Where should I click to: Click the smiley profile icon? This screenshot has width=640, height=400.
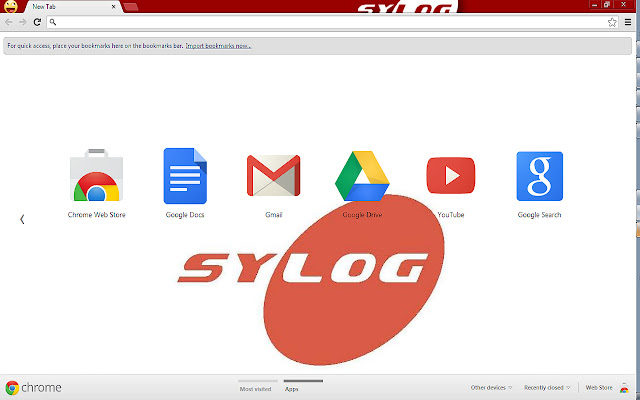[11, 7]
